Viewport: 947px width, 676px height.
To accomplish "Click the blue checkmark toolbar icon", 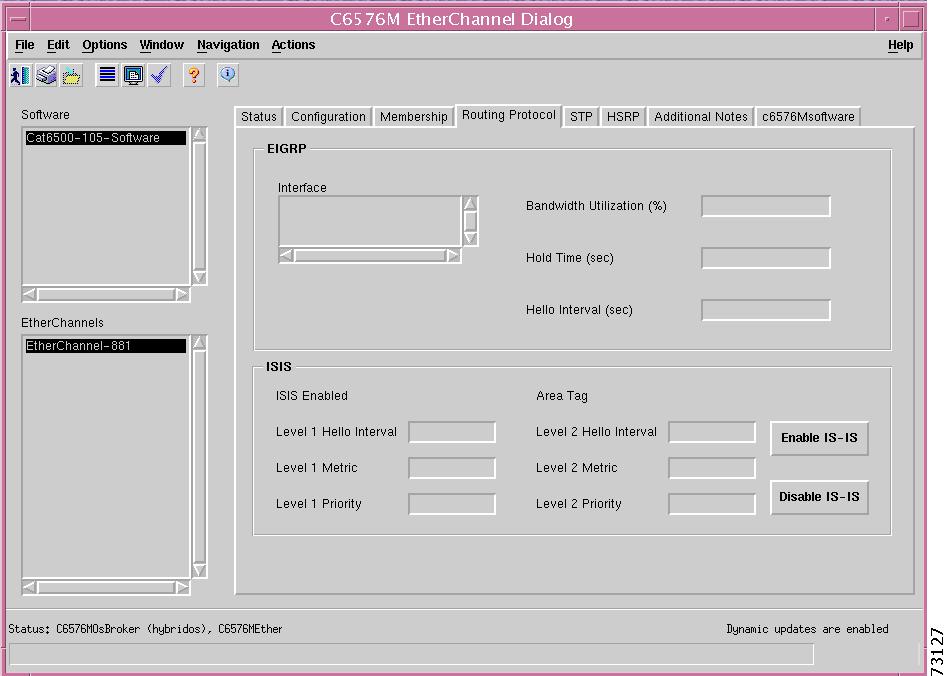I will pos(159,76).
